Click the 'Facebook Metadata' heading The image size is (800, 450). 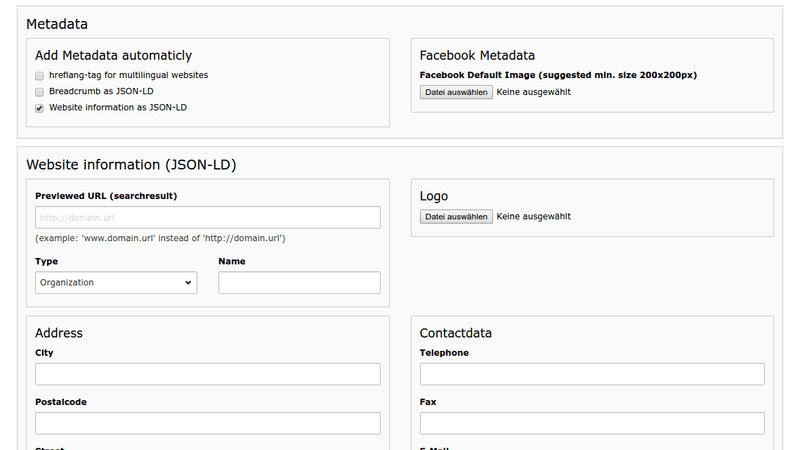click(477, 55)
